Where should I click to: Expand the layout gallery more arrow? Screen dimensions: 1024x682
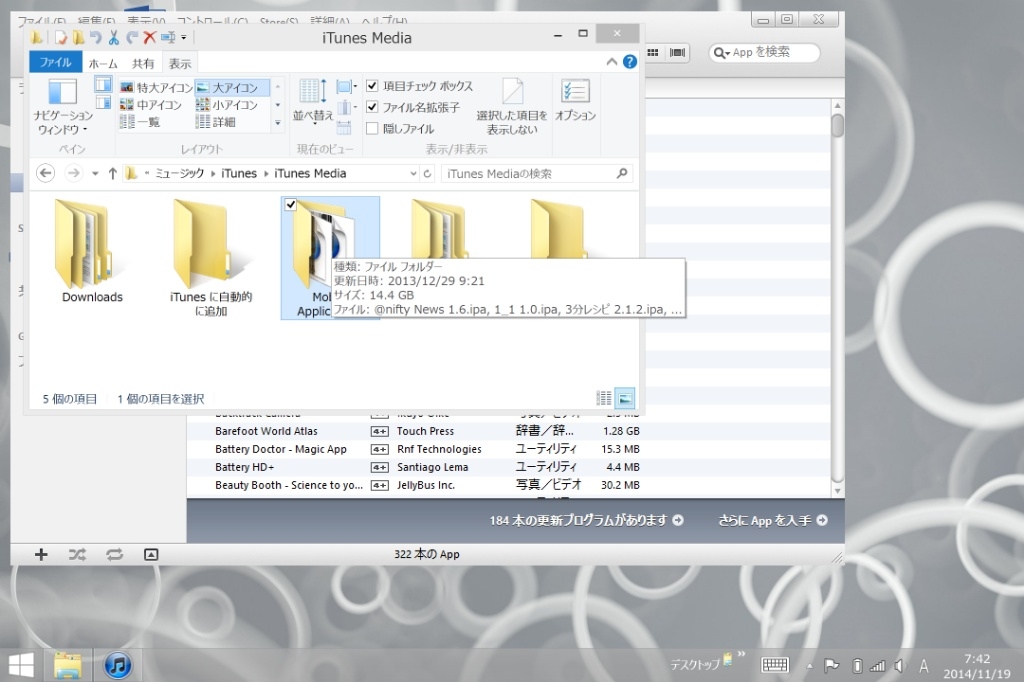[x=278, y=122]
